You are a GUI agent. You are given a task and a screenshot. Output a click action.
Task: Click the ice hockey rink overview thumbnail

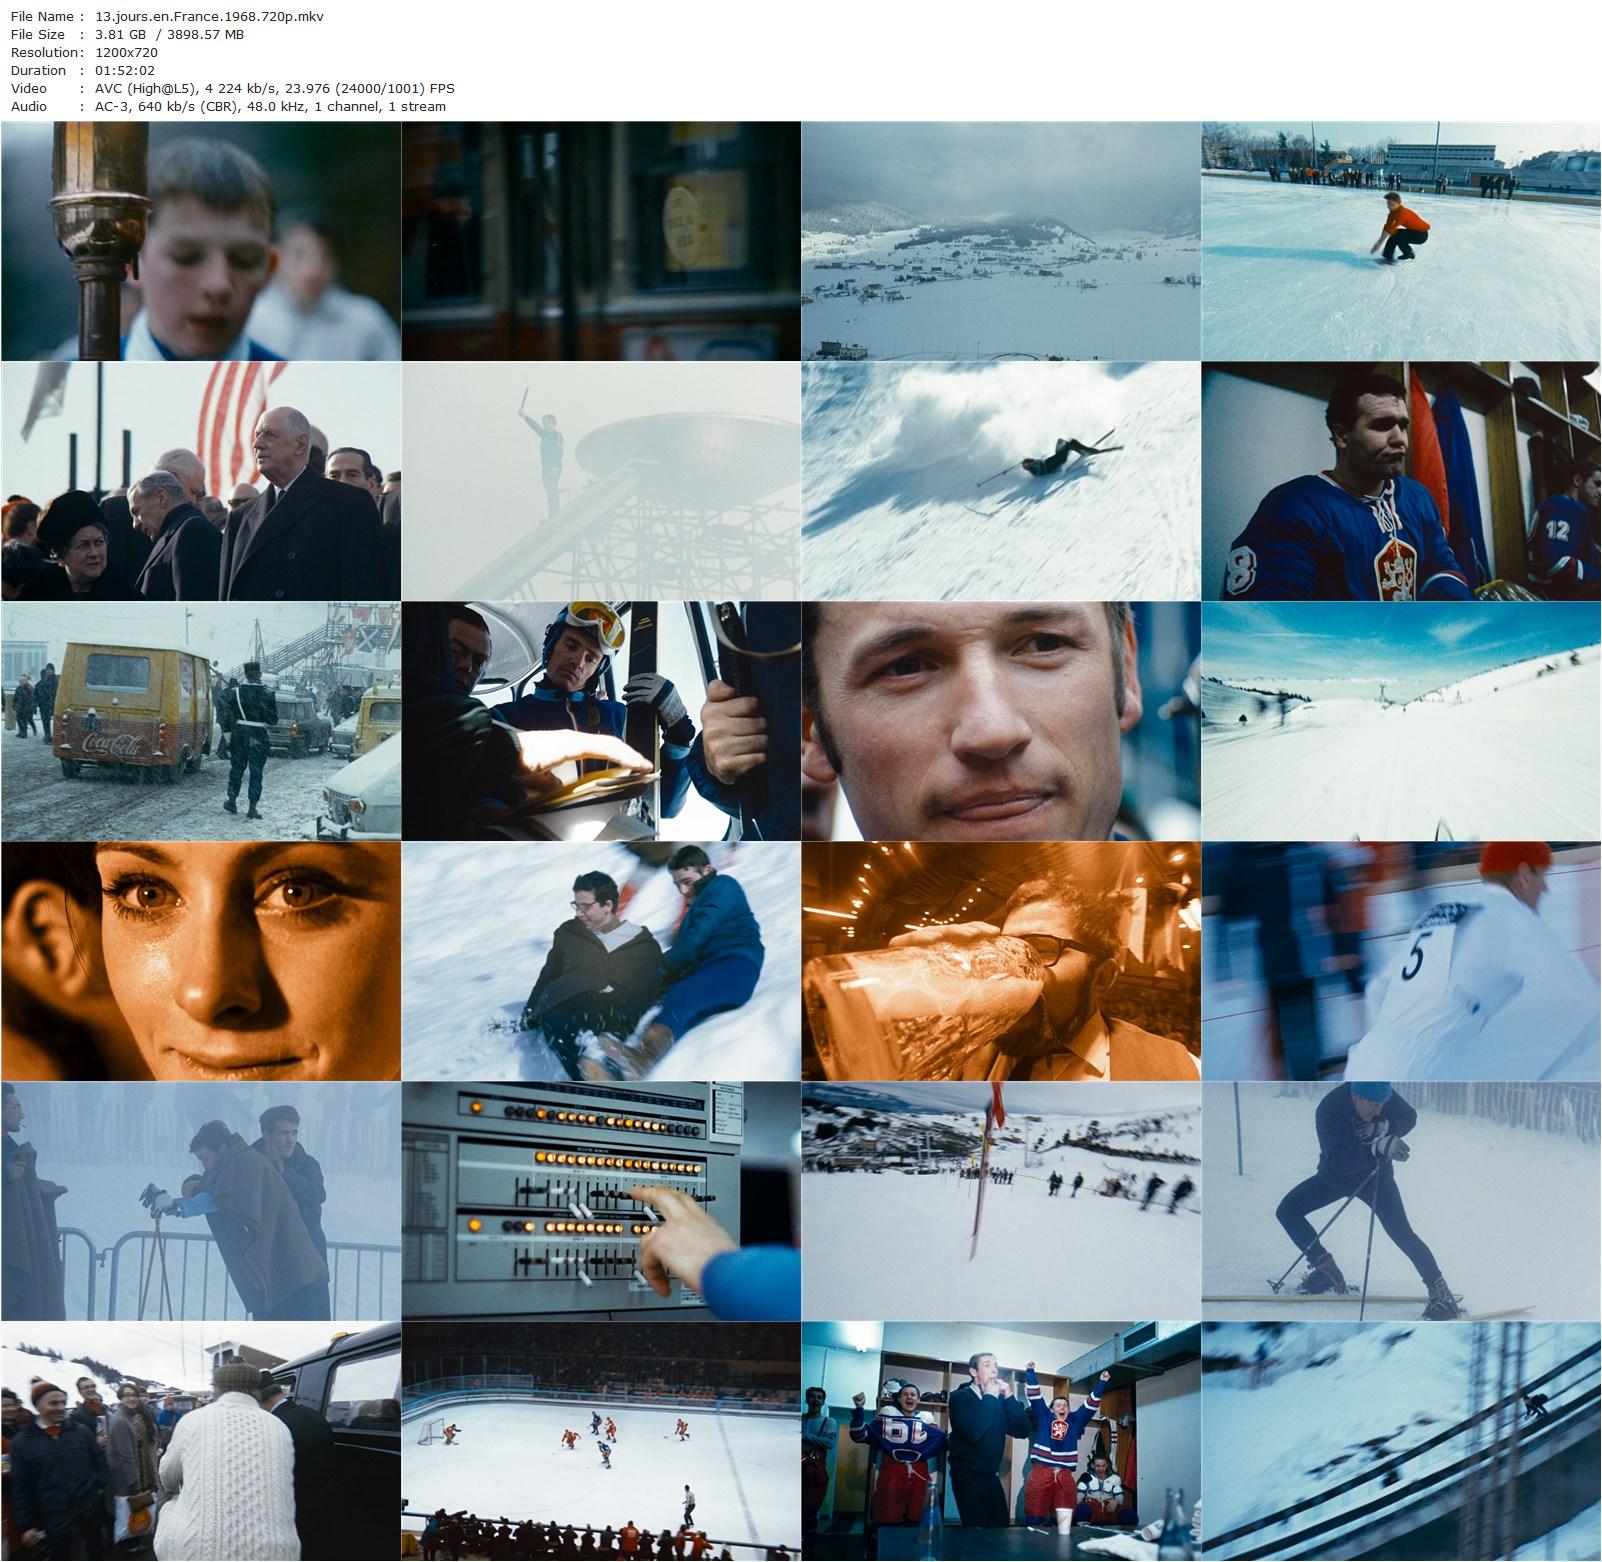601,1441
